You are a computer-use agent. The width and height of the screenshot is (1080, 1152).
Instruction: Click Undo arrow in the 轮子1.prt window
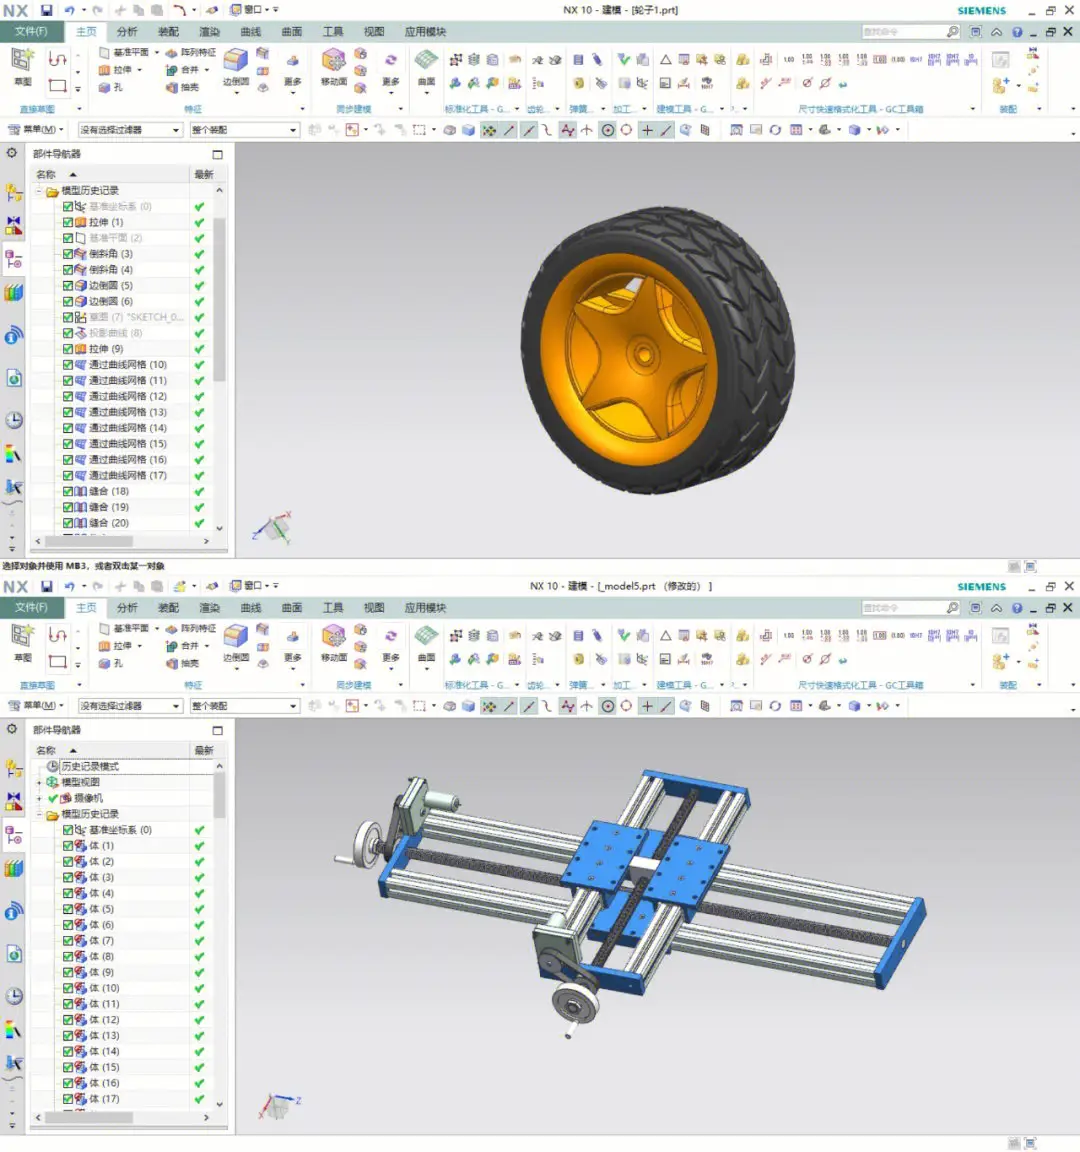pos(70,10)
